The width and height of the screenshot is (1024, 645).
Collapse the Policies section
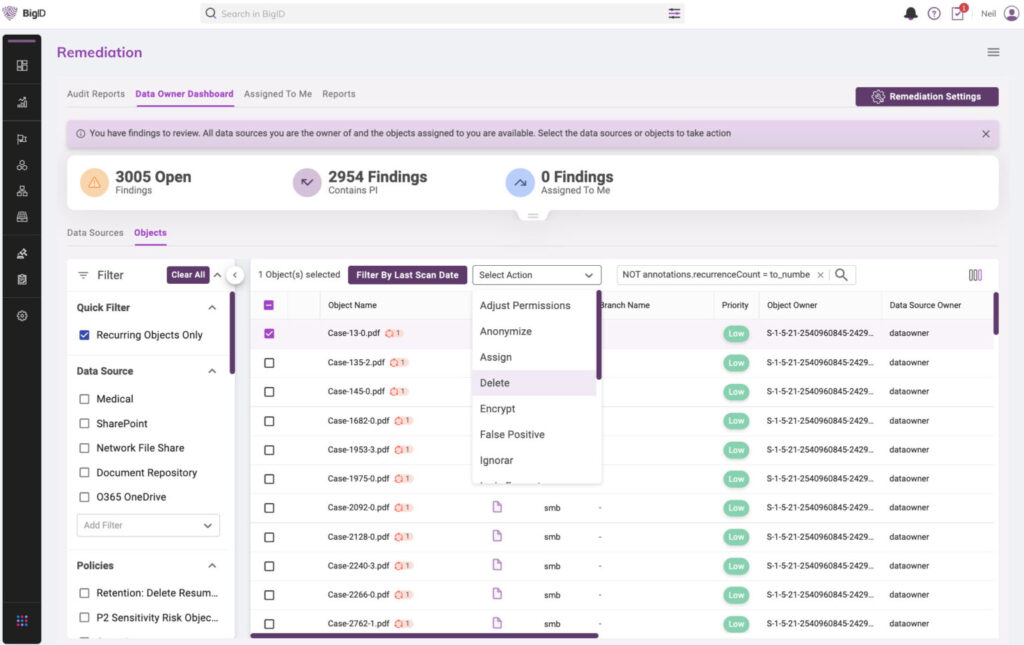coord(212,565)
